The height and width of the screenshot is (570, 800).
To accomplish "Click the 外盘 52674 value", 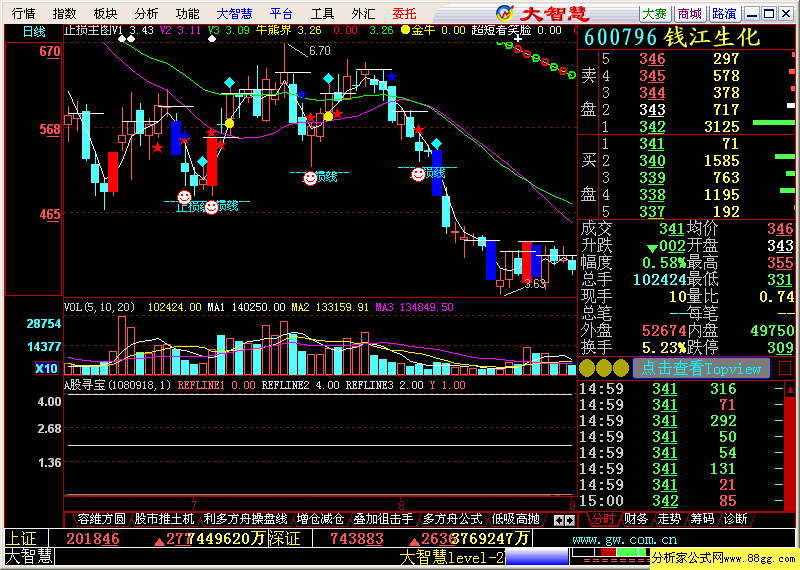I will [x=663, y=331].
